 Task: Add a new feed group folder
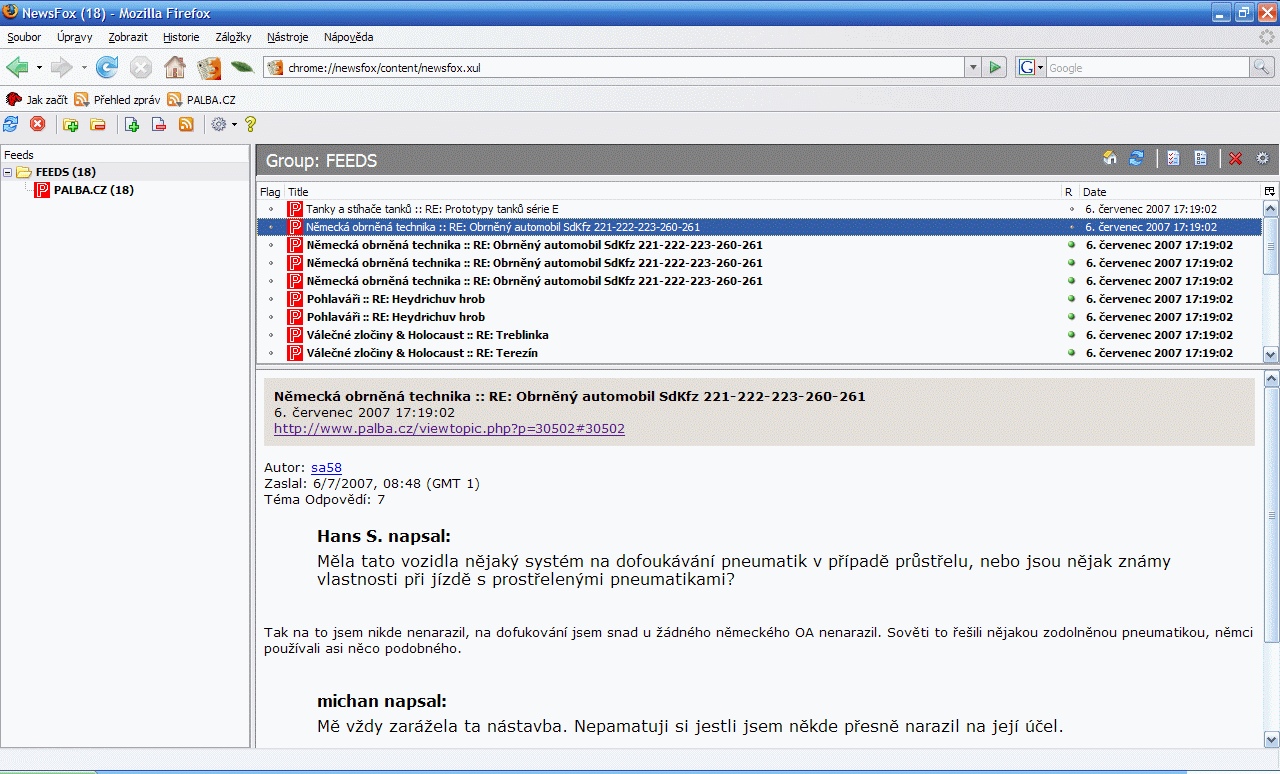70,124
